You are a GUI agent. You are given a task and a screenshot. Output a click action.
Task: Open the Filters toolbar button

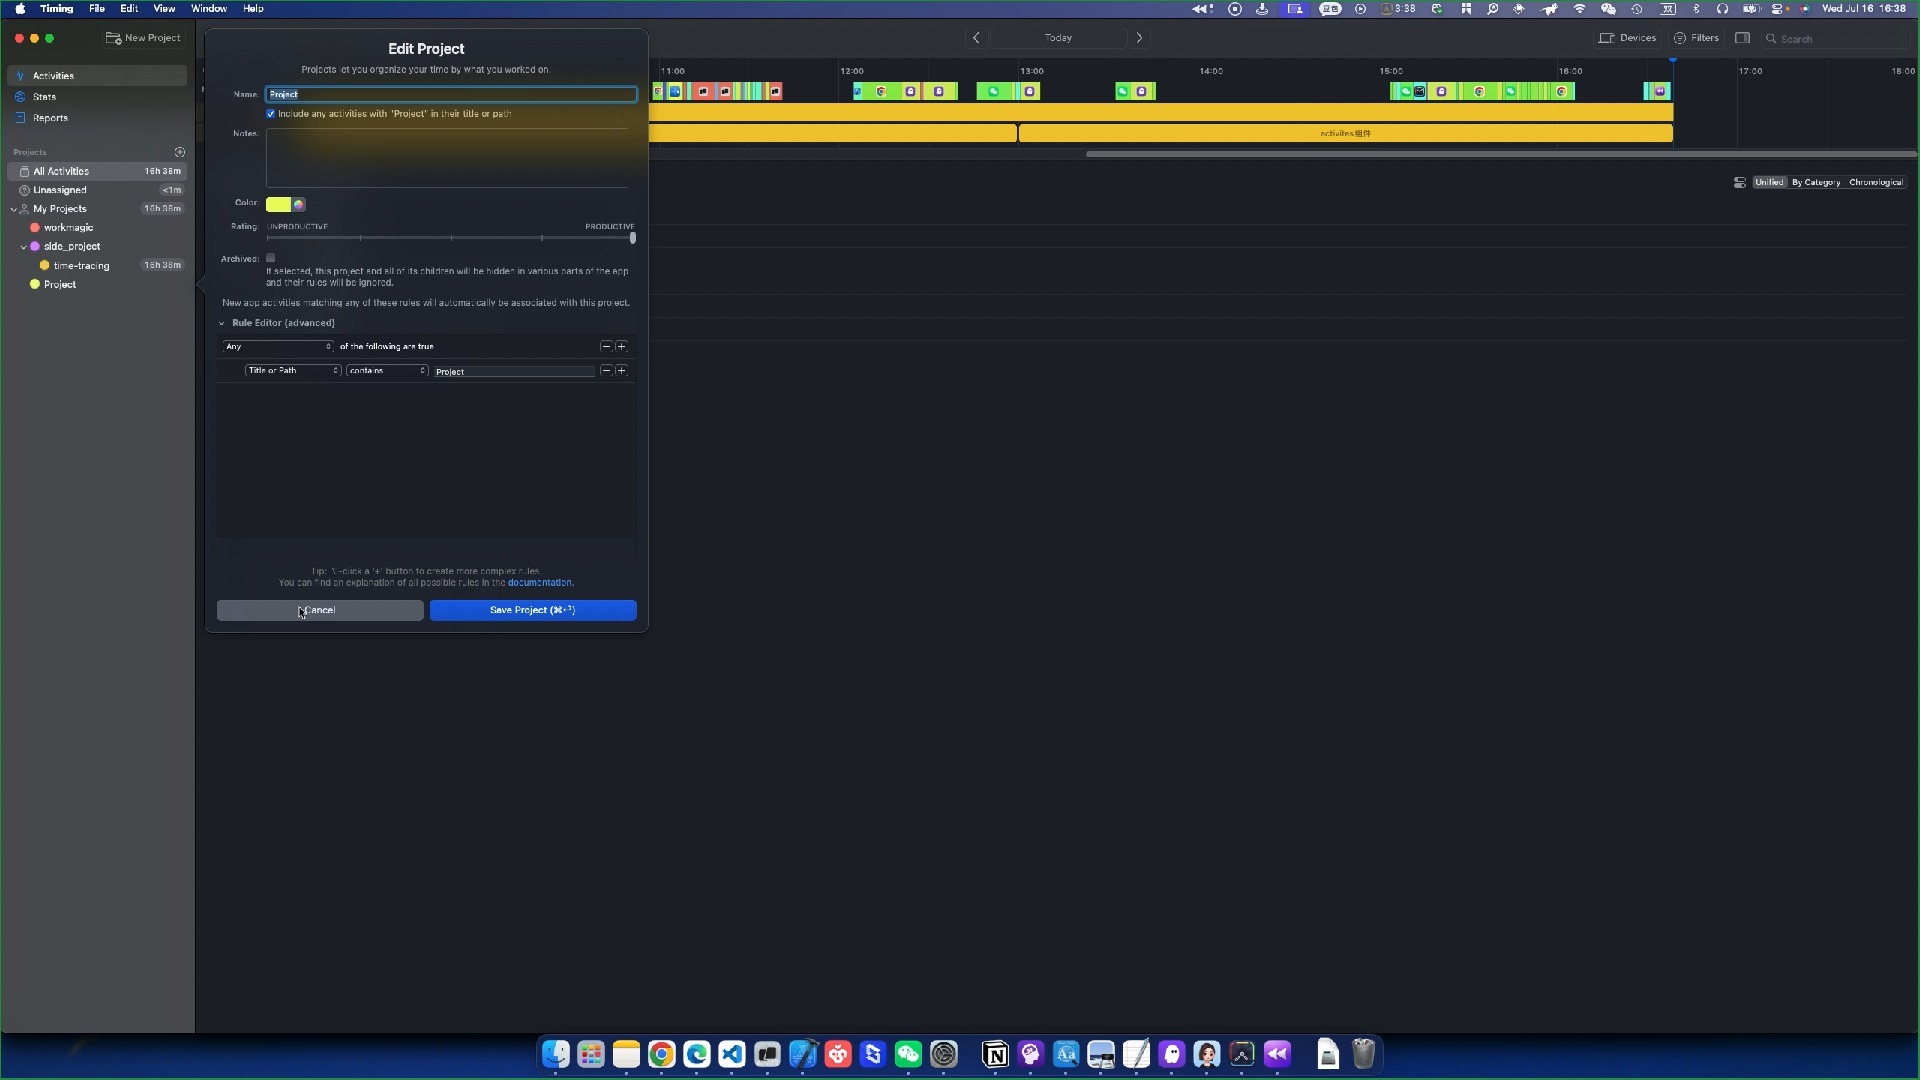pyautogui.click(x=1696, y=38)
